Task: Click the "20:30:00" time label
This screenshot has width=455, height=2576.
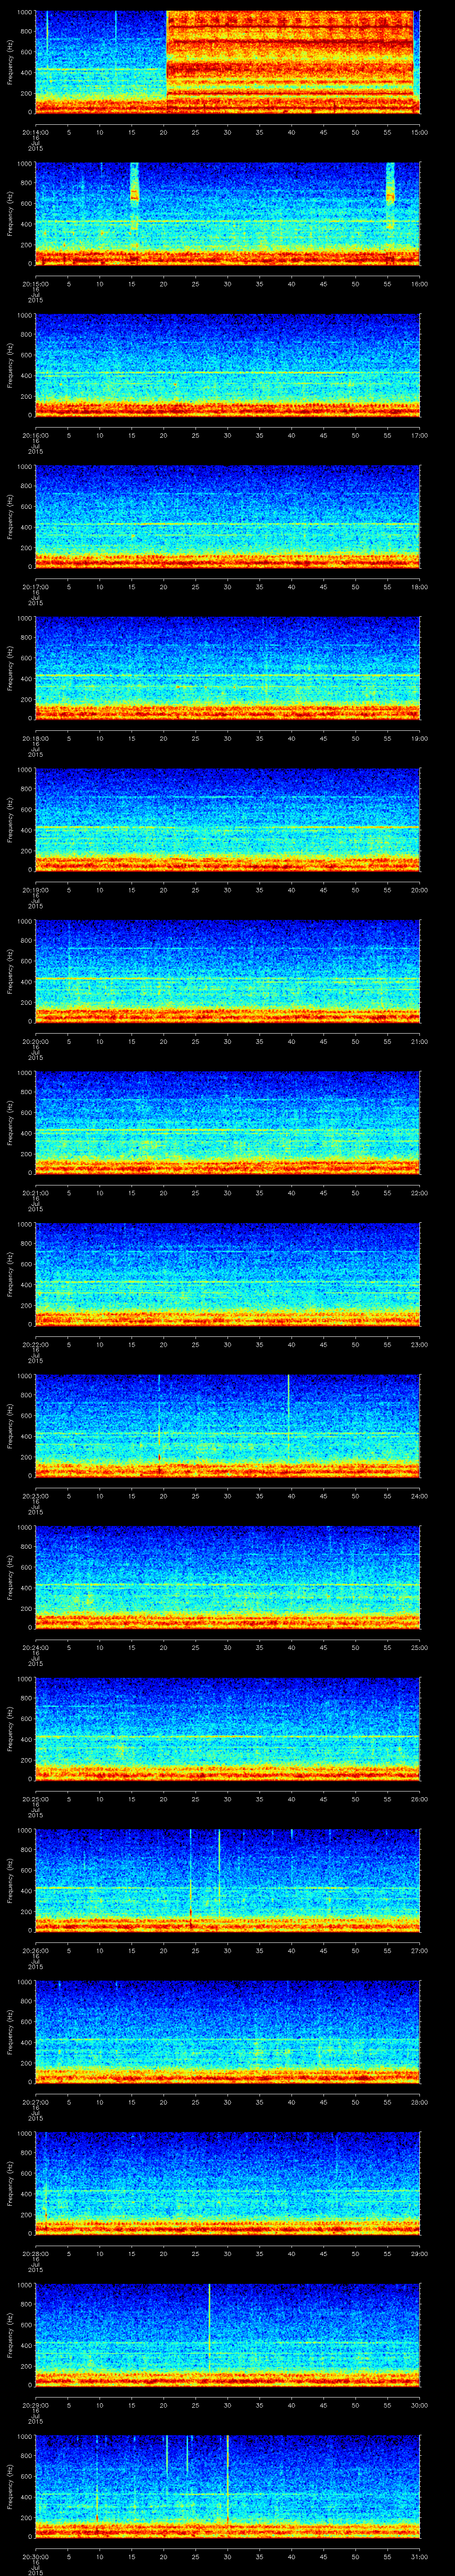Action: (x=35, y=2556)
